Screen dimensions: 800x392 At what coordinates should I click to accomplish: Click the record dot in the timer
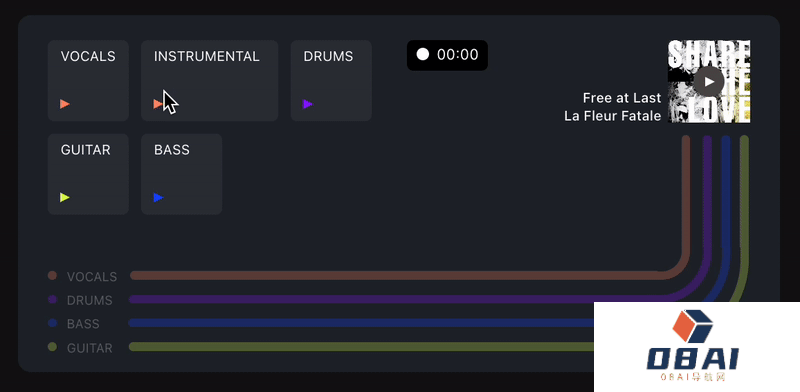[422, 55]
